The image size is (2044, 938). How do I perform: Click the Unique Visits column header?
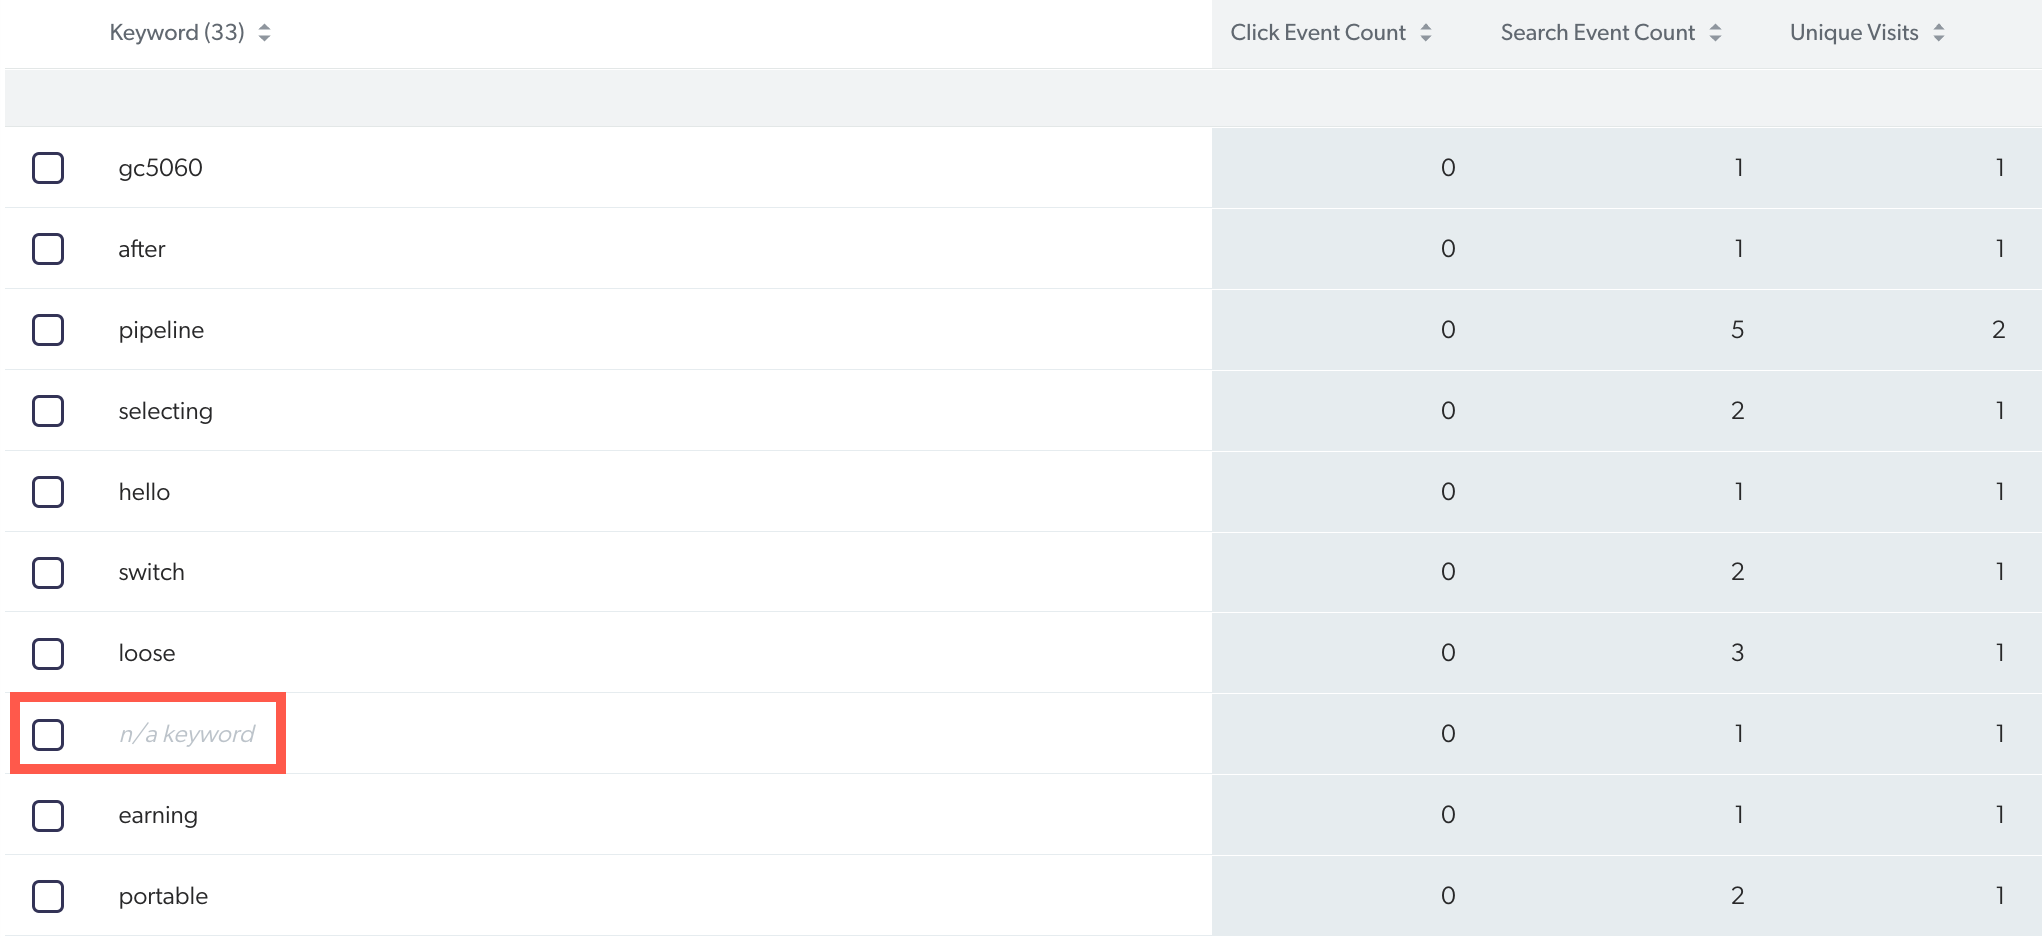pos(1854,31)
